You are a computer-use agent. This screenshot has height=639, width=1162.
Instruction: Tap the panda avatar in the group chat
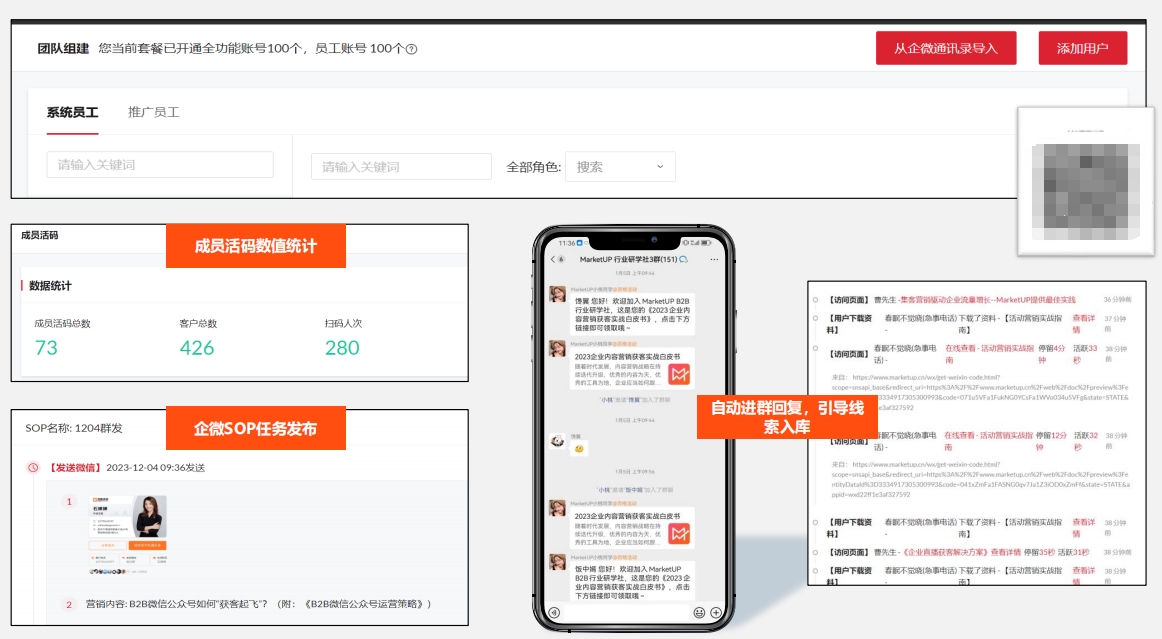coord(557,442)
